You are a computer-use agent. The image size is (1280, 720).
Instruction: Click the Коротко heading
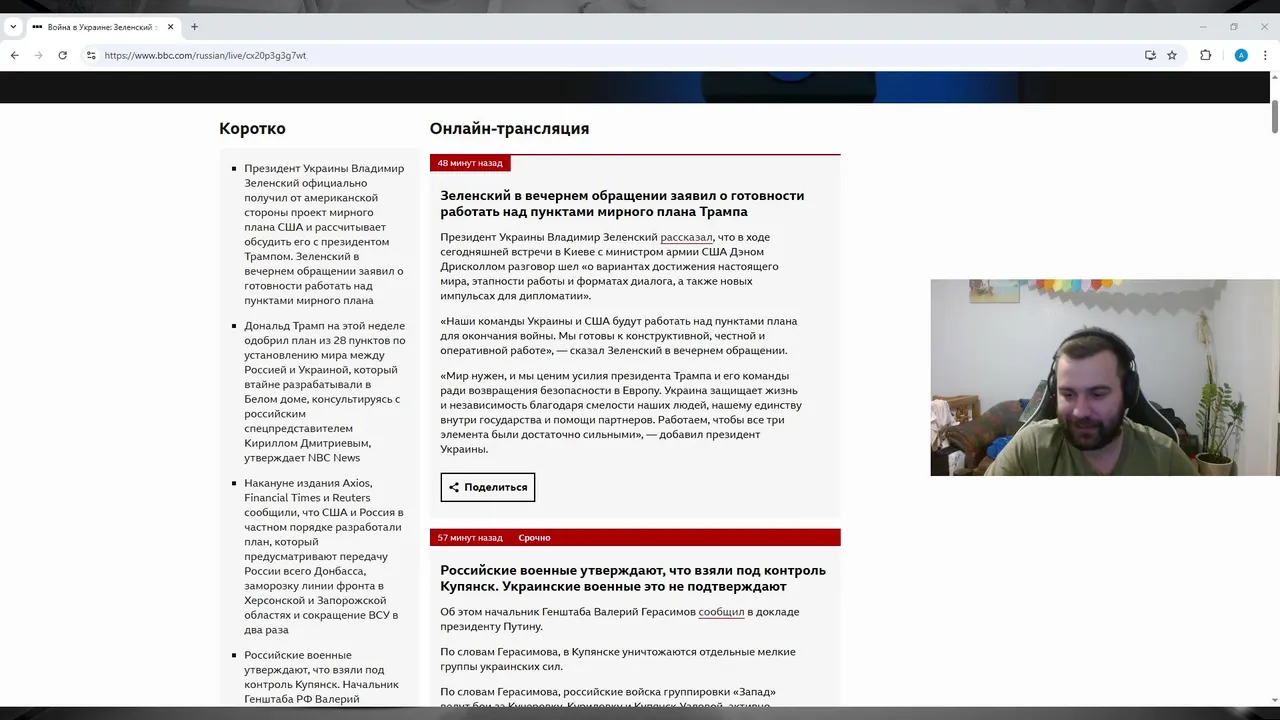pyautogui.click(x=252, y=128)
